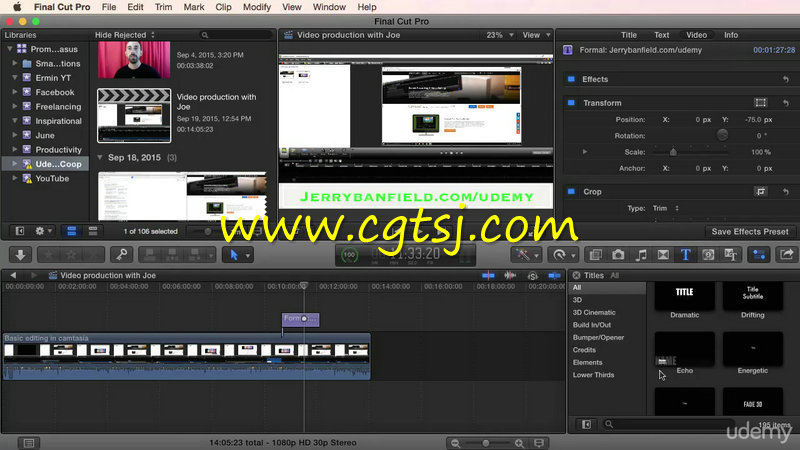Go back in timeline history arrow
Screen dimensions: 800x450
(13, 275)
